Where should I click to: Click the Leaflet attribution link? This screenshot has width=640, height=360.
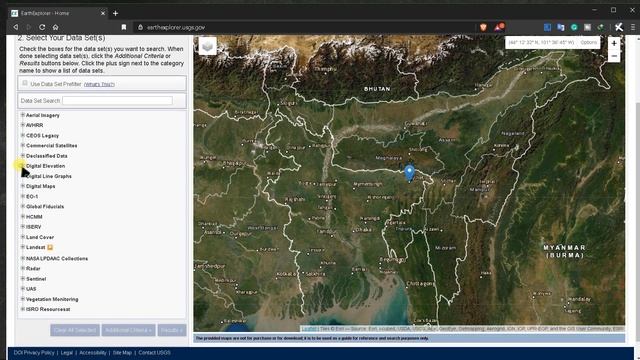coord(309,329)
